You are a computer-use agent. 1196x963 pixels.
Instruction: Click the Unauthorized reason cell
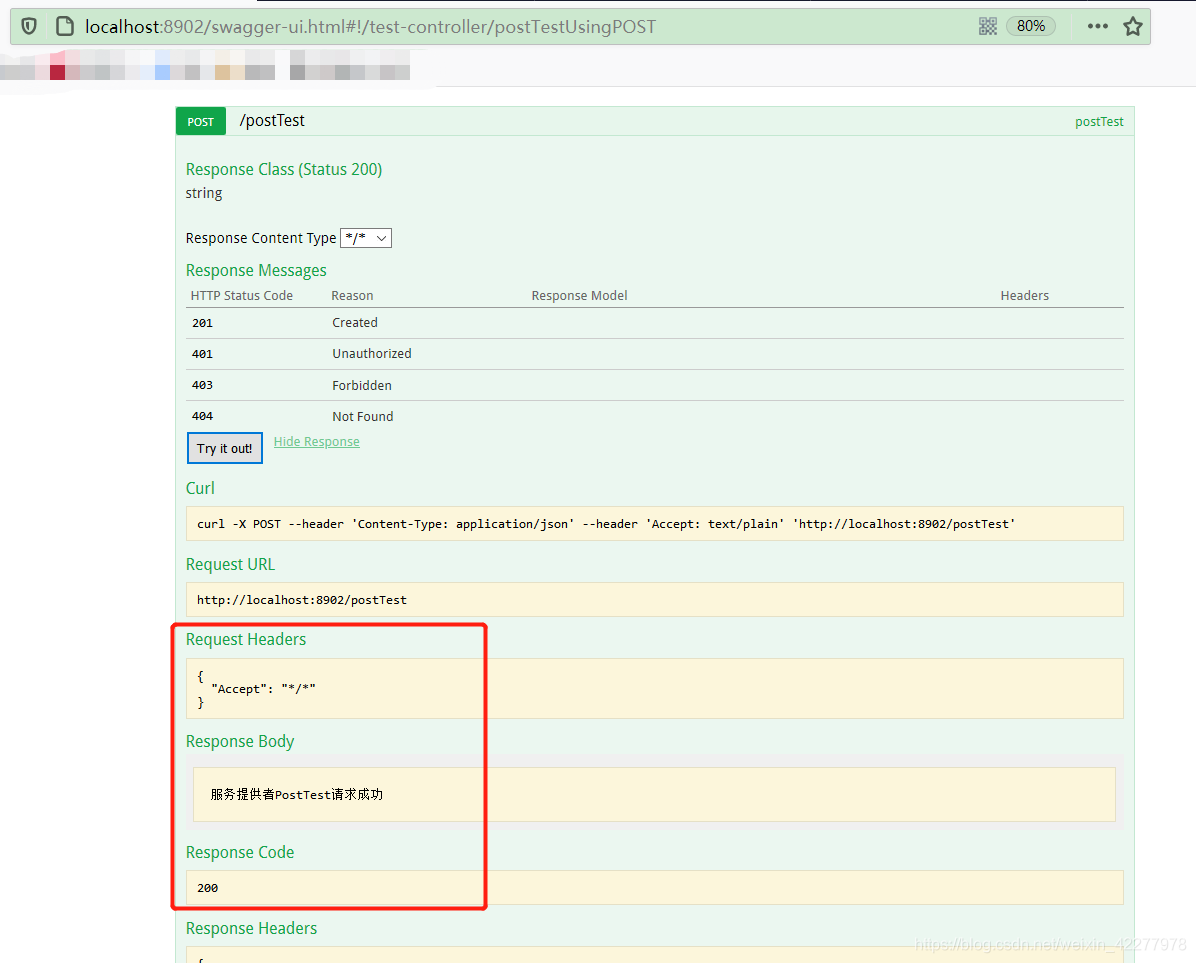pyautogui.click(x=372, y=354)
